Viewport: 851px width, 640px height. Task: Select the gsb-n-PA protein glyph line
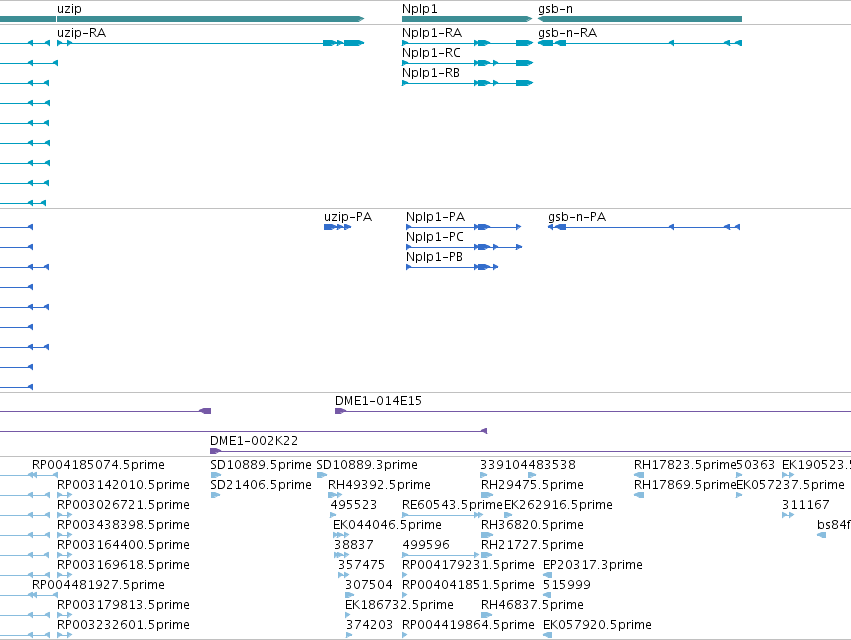coord(644,227)
